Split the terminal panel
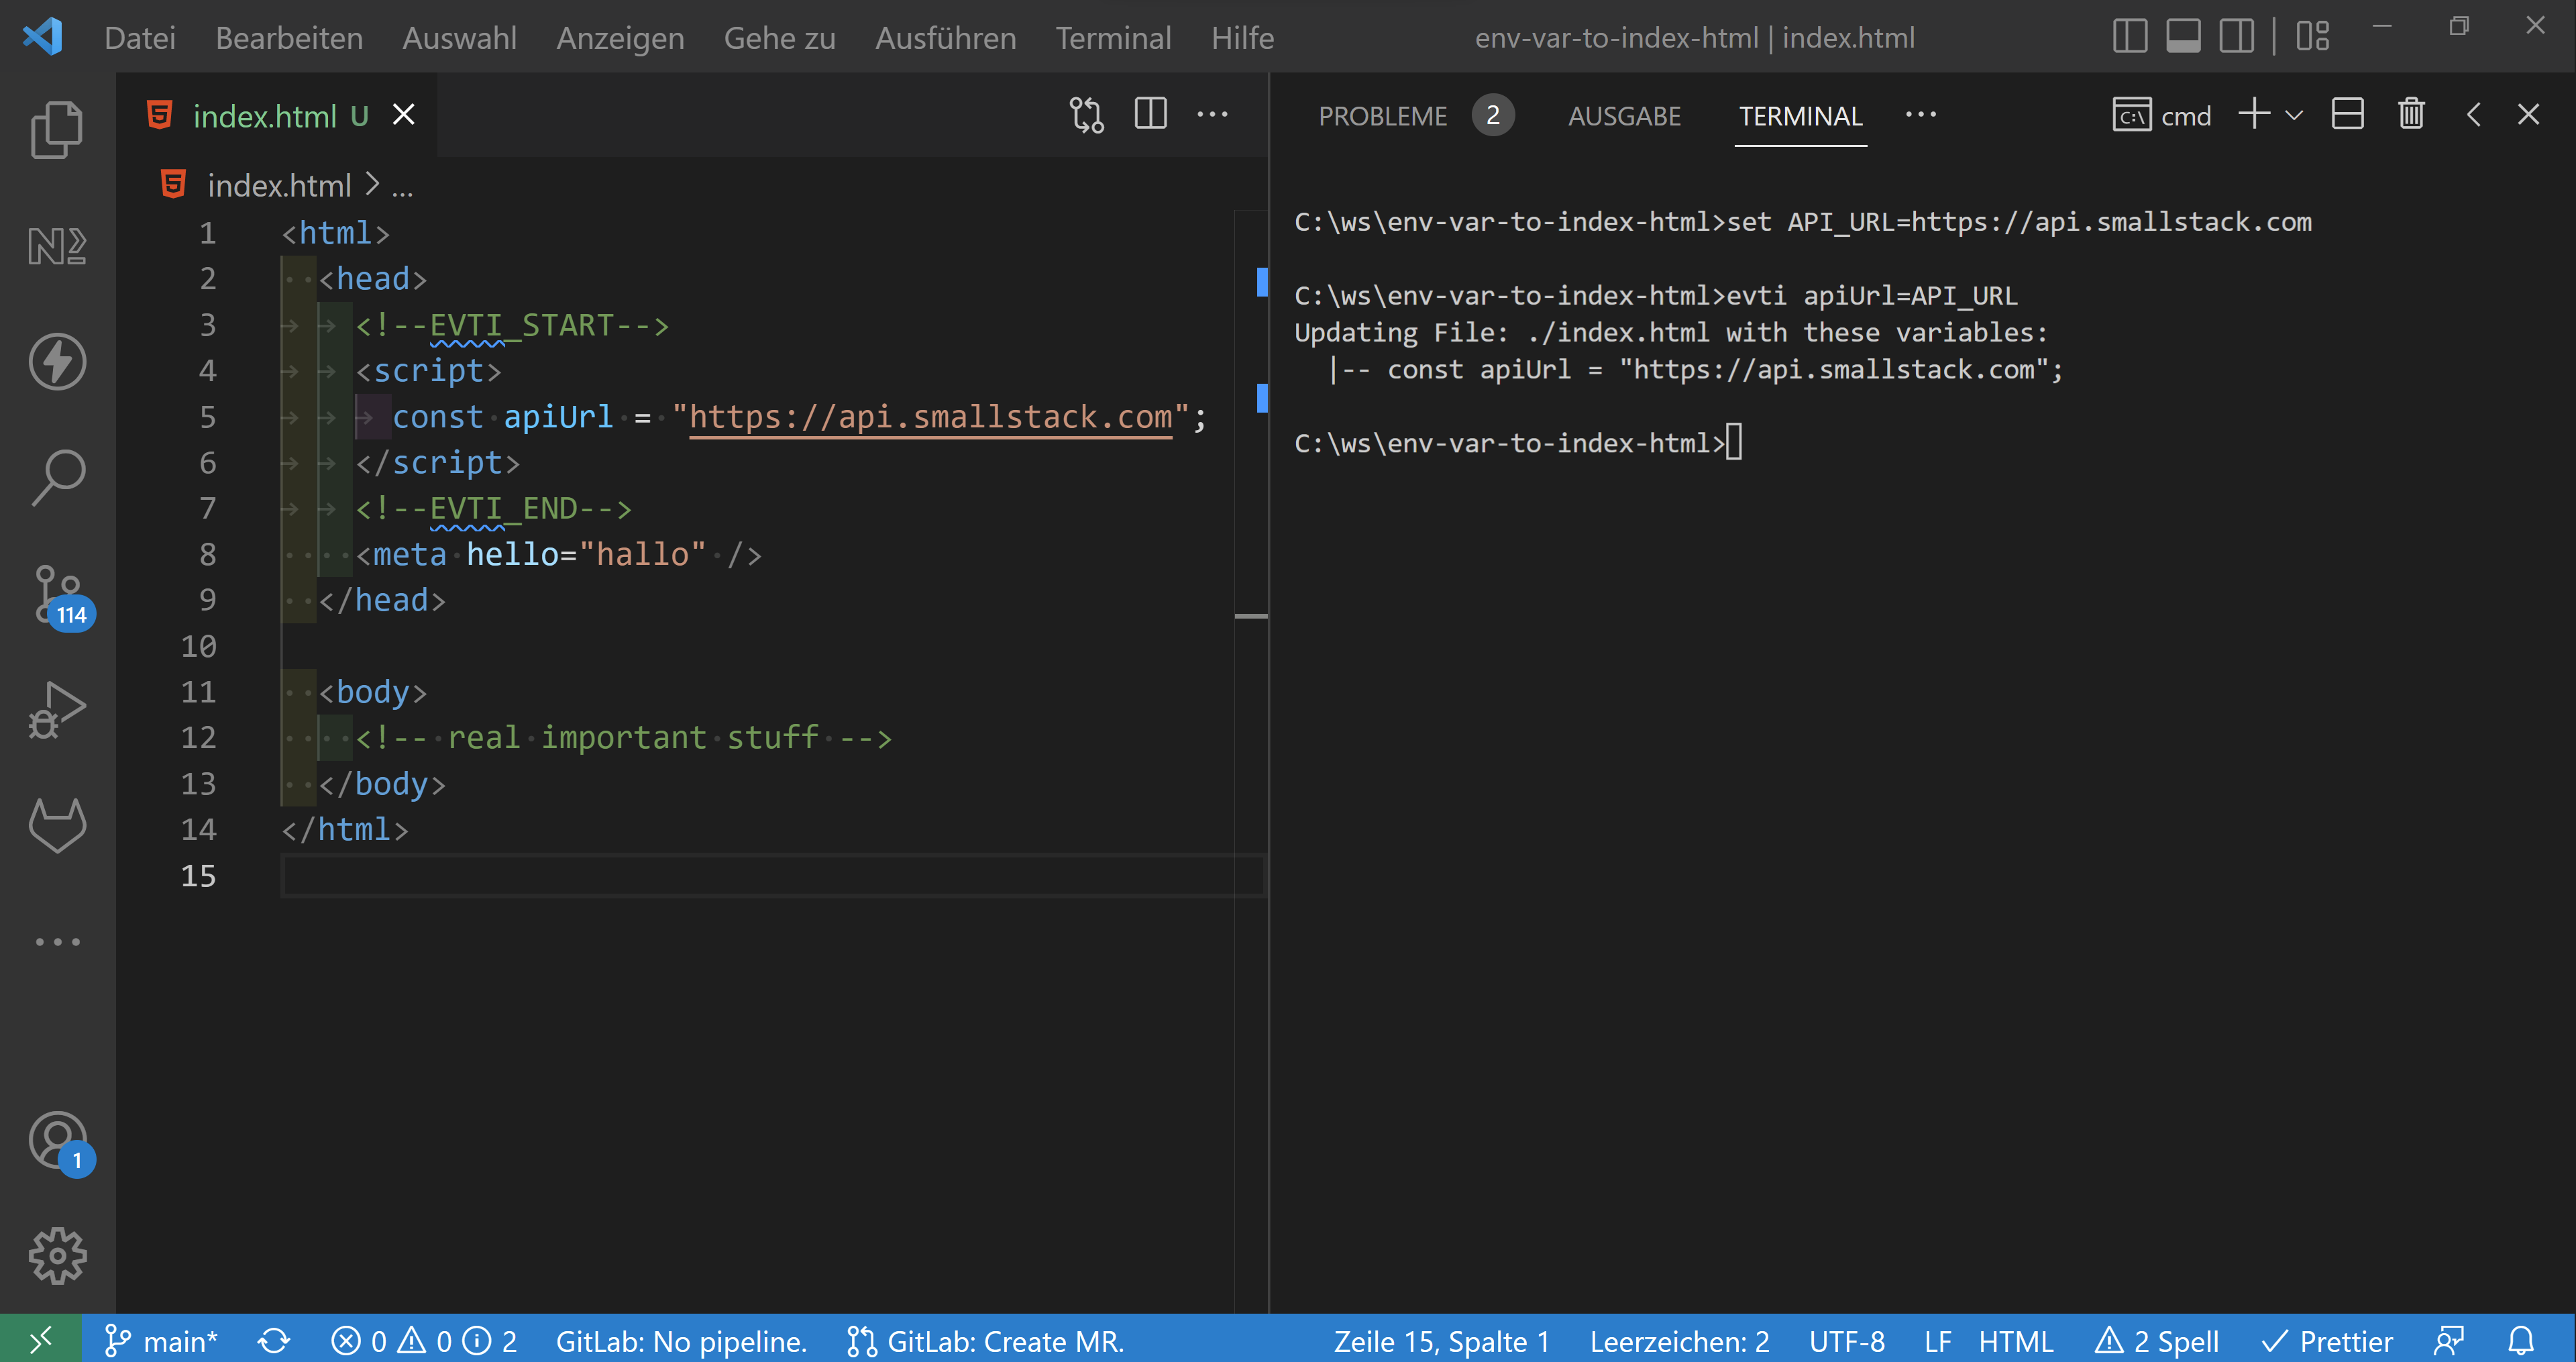2576x1362 pixels. tap(2347, 114)
